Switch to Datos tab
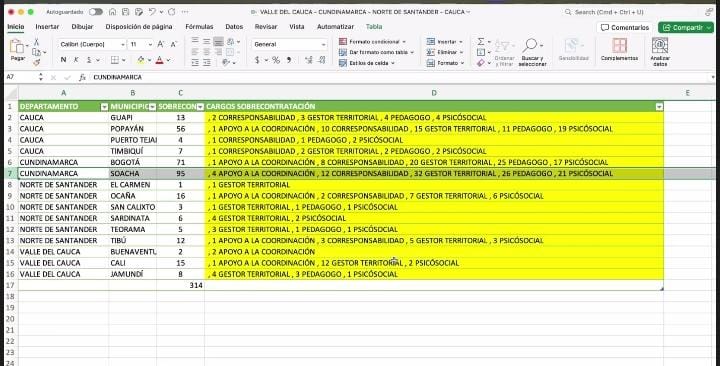This screenshot has width=720, height=366. pos(234,27)
